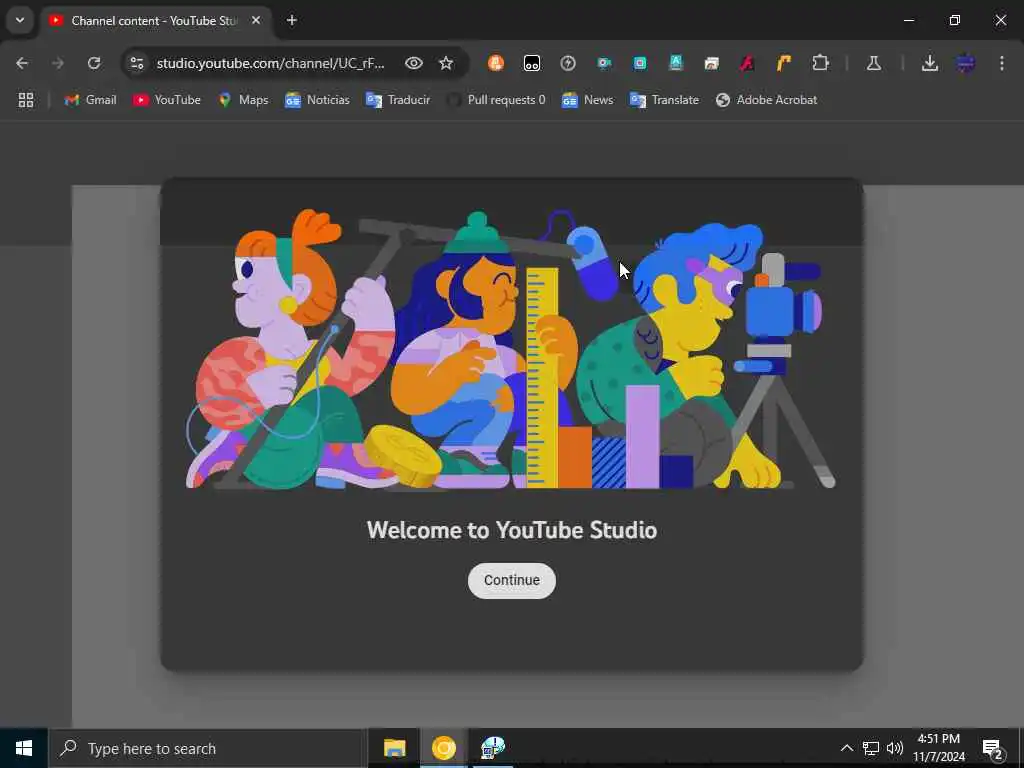
Task: Open the Windows Start menu
Action: [24, 748]
